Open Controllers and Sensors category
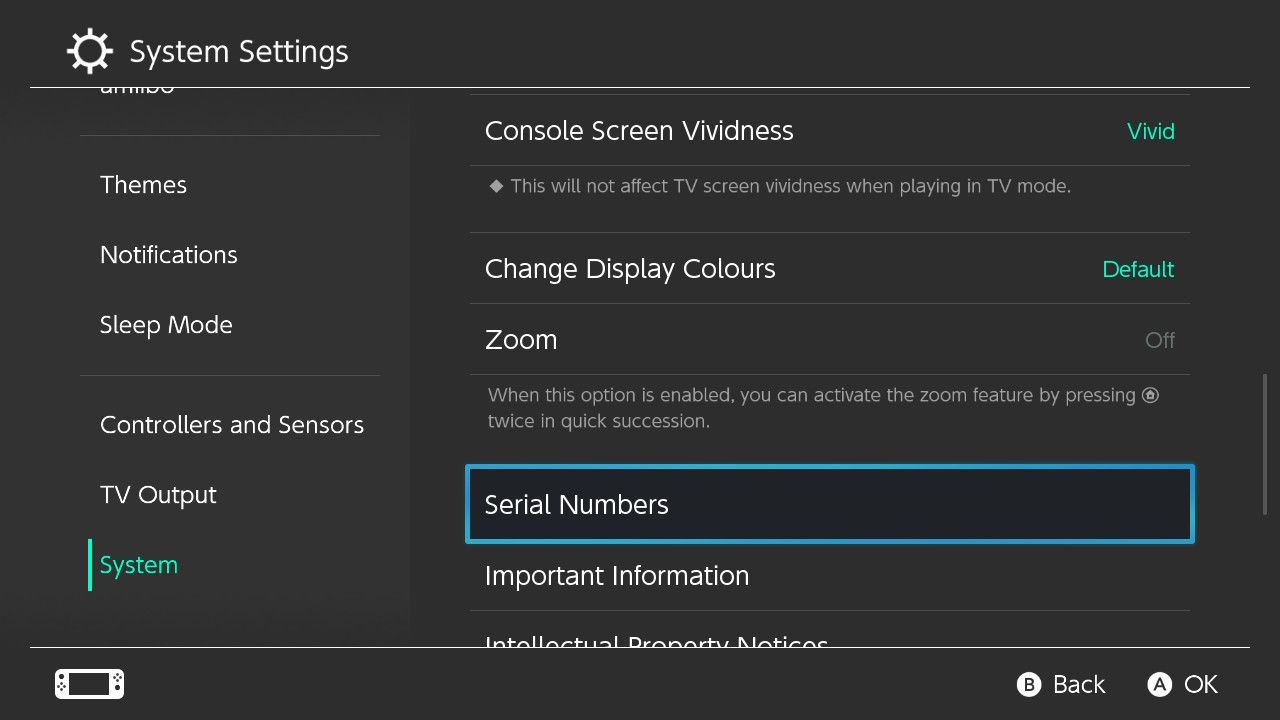Image resolution: width=1280 pixels, height=720 pixels. 231,425
